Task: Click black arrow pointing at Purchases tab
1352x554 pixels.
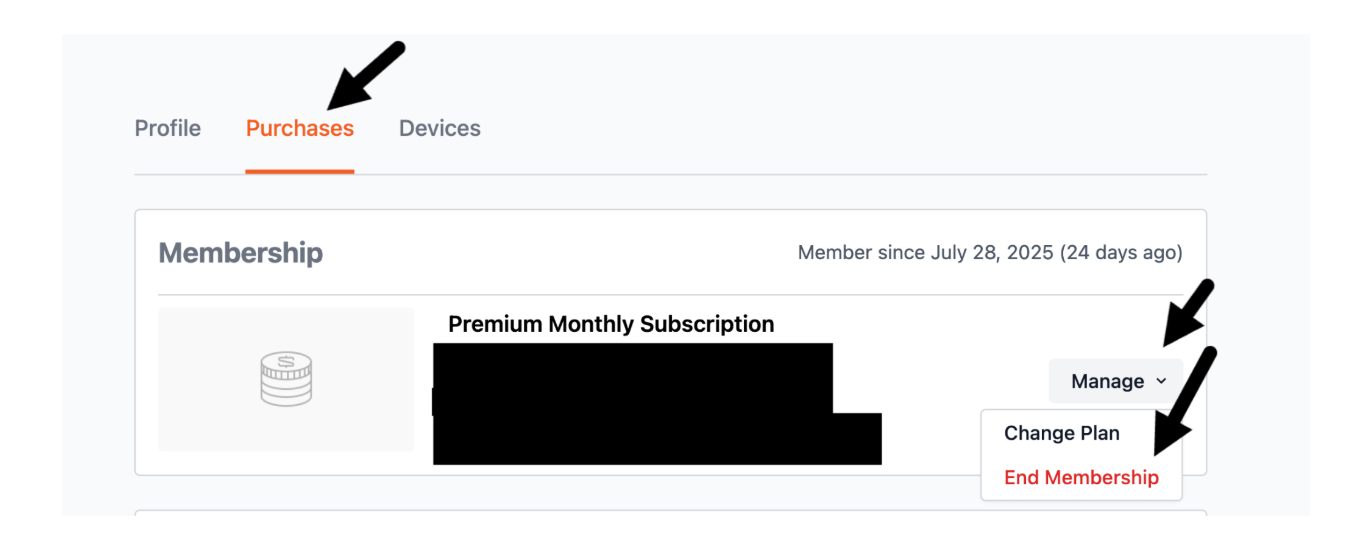Action: pyautogui.click(x=365, y=75)
